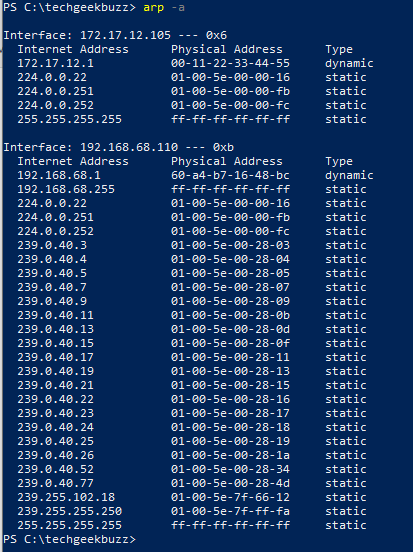Select the Interface 192.168.68.110 header line
Screen dimensions: 413x552
(x=119, y=147)
